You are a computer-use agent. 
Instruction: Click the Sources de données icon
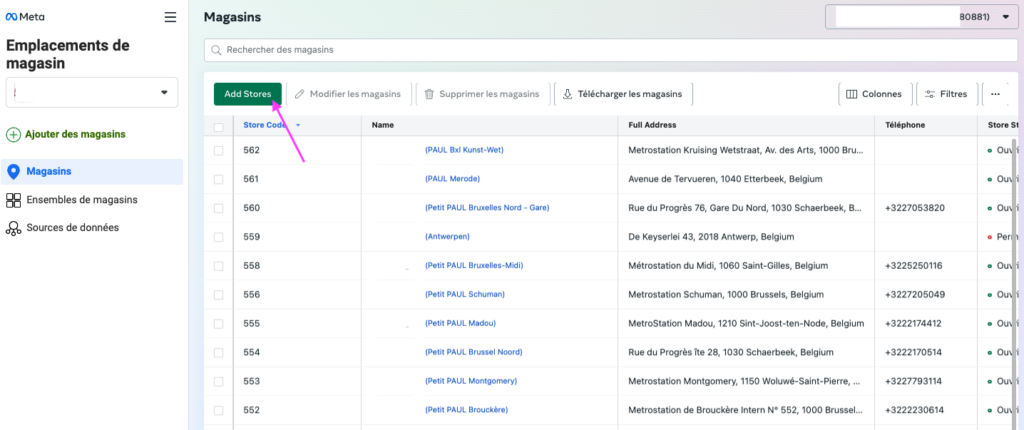coord(13,228)
